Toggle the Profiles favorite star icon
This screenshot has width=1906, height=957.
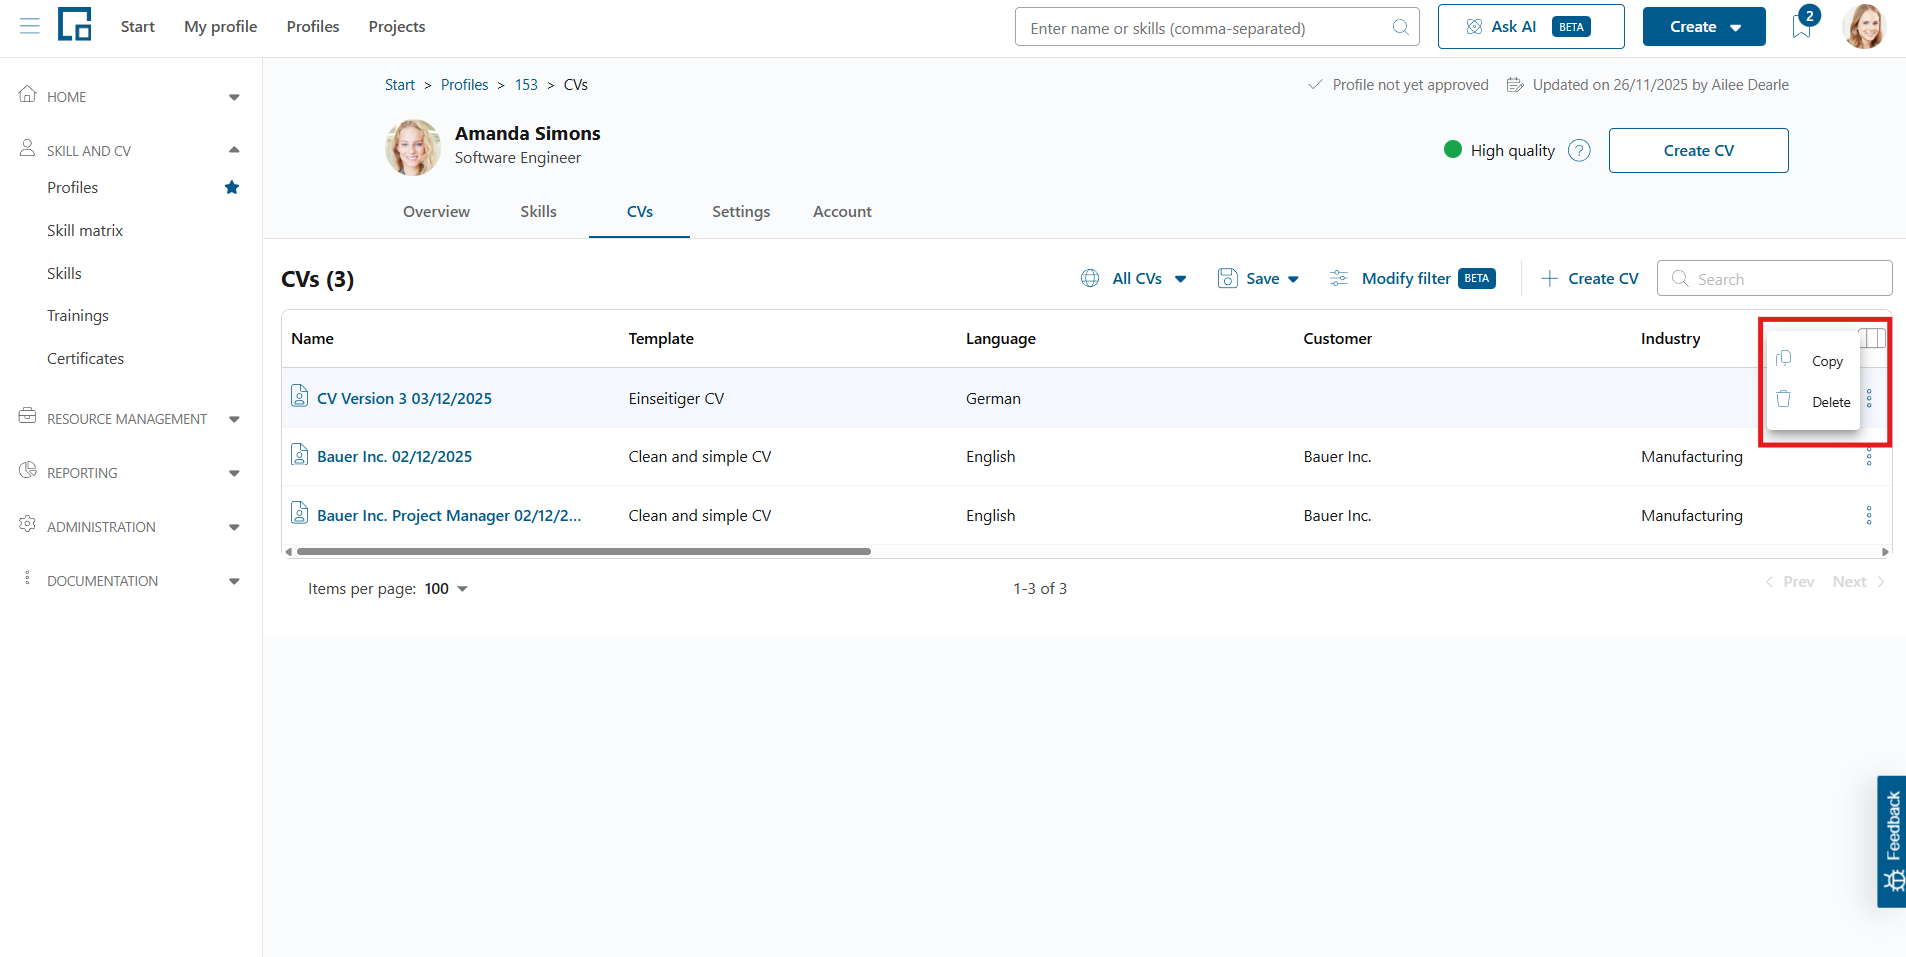pos(232,187)
